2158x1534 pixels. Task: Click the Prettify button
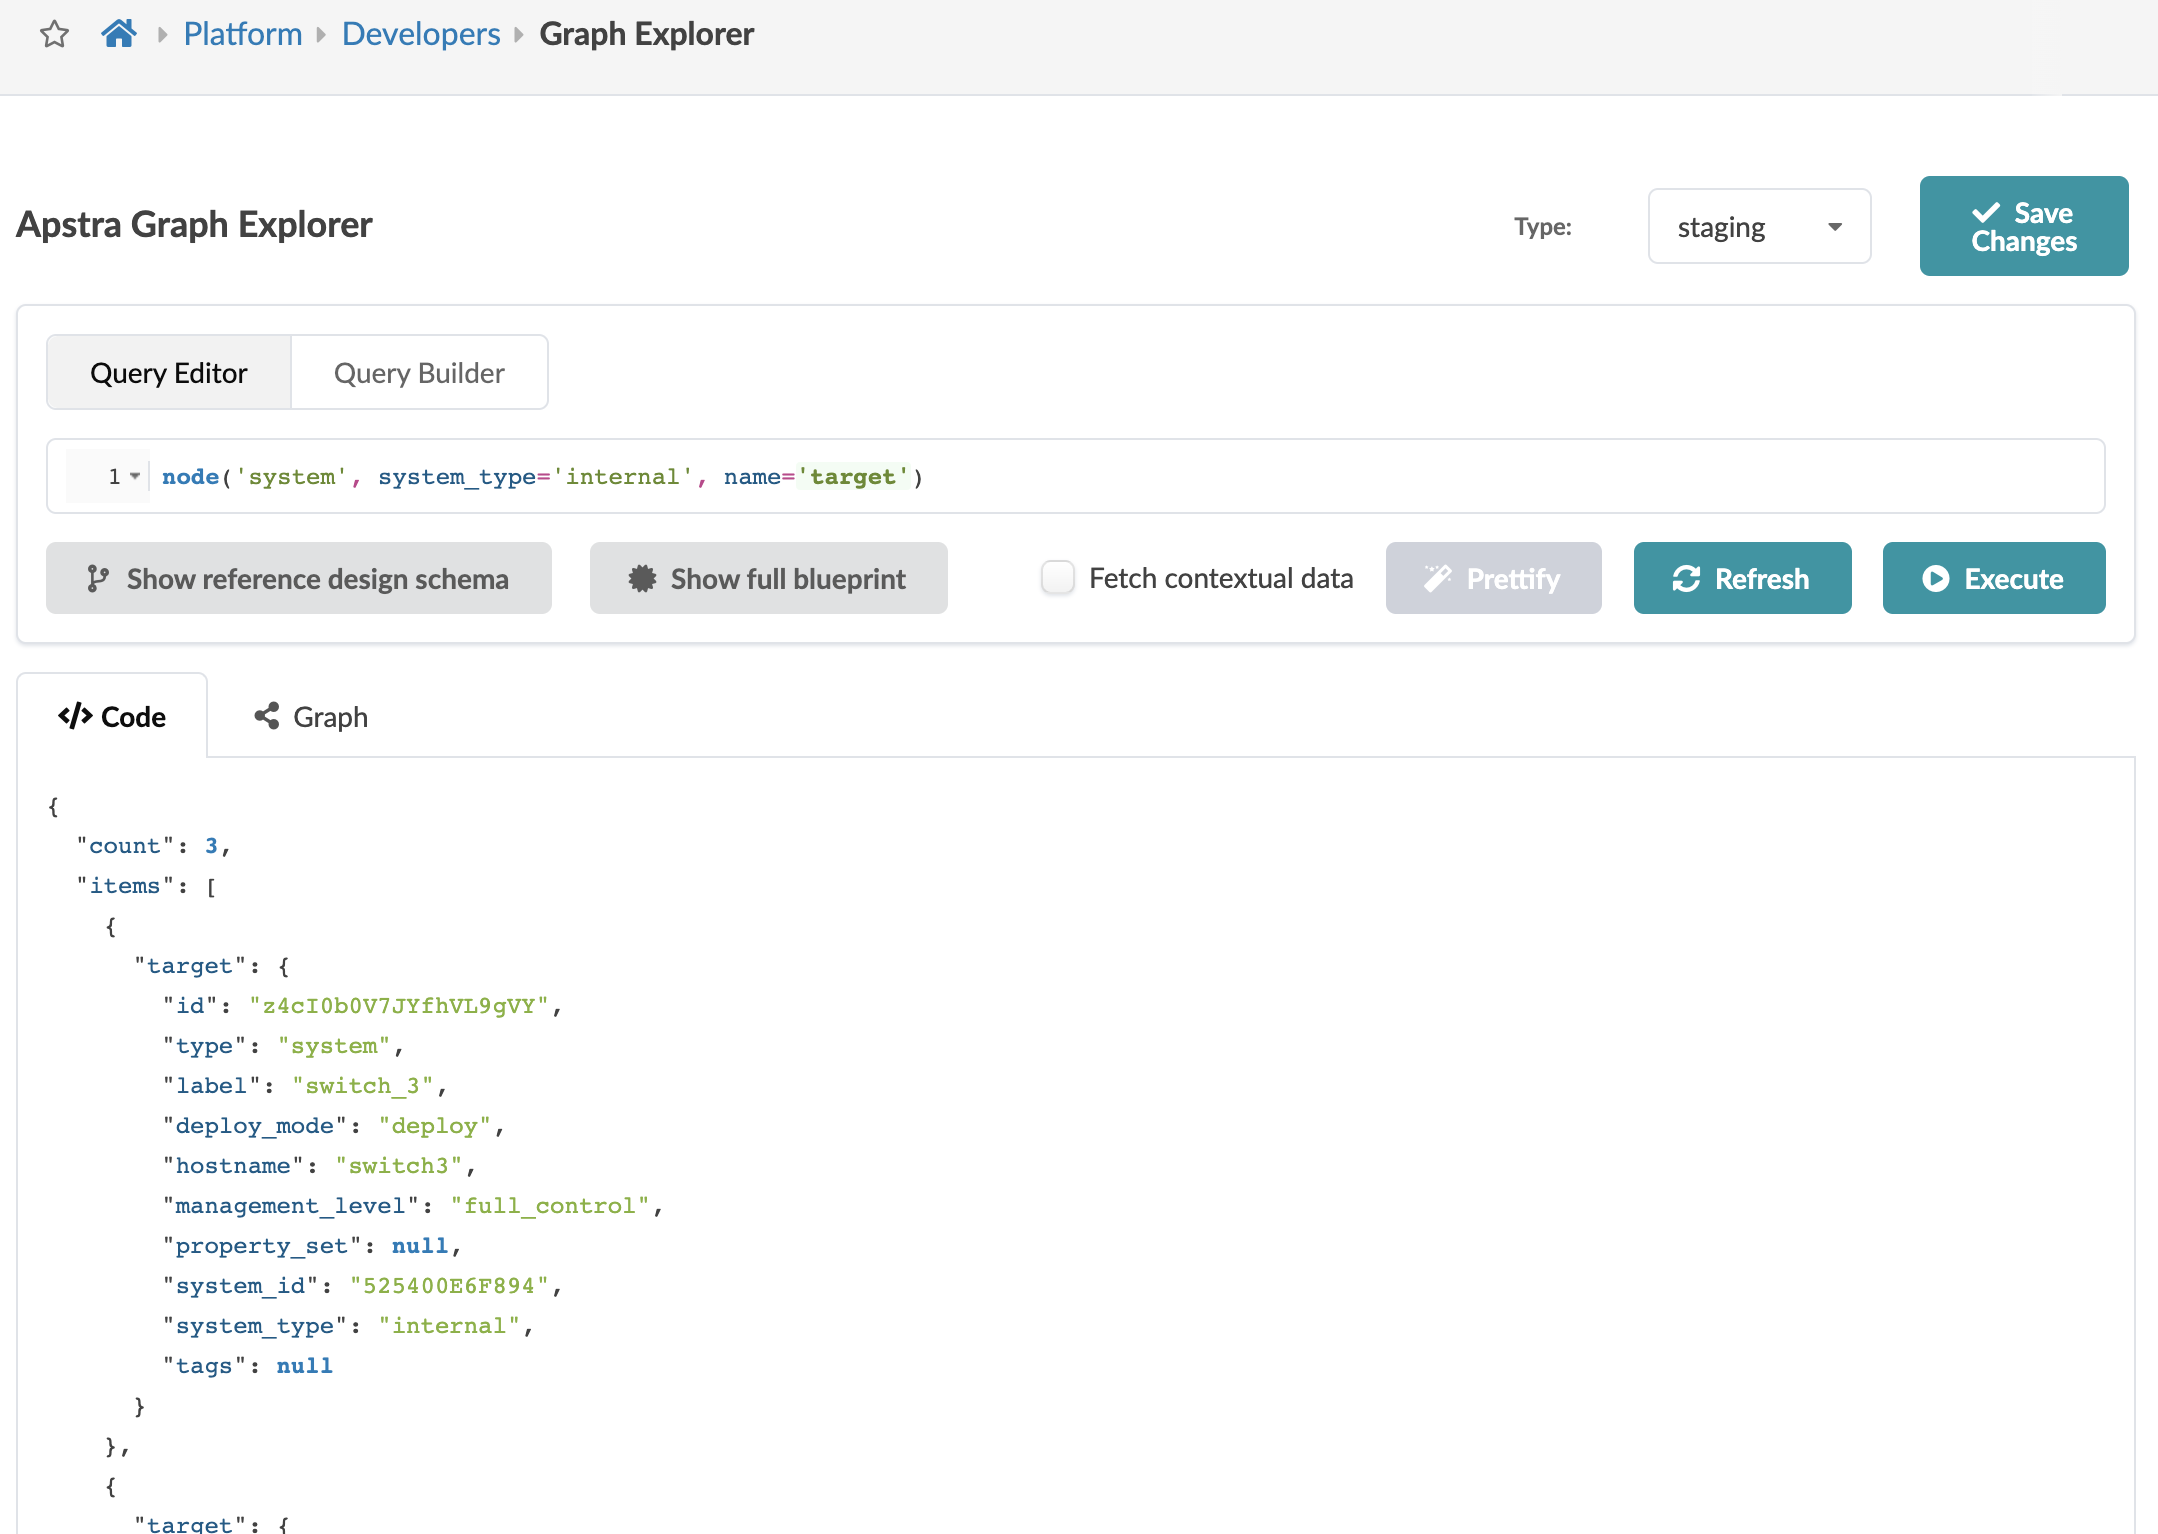[x=1492, y=578]
